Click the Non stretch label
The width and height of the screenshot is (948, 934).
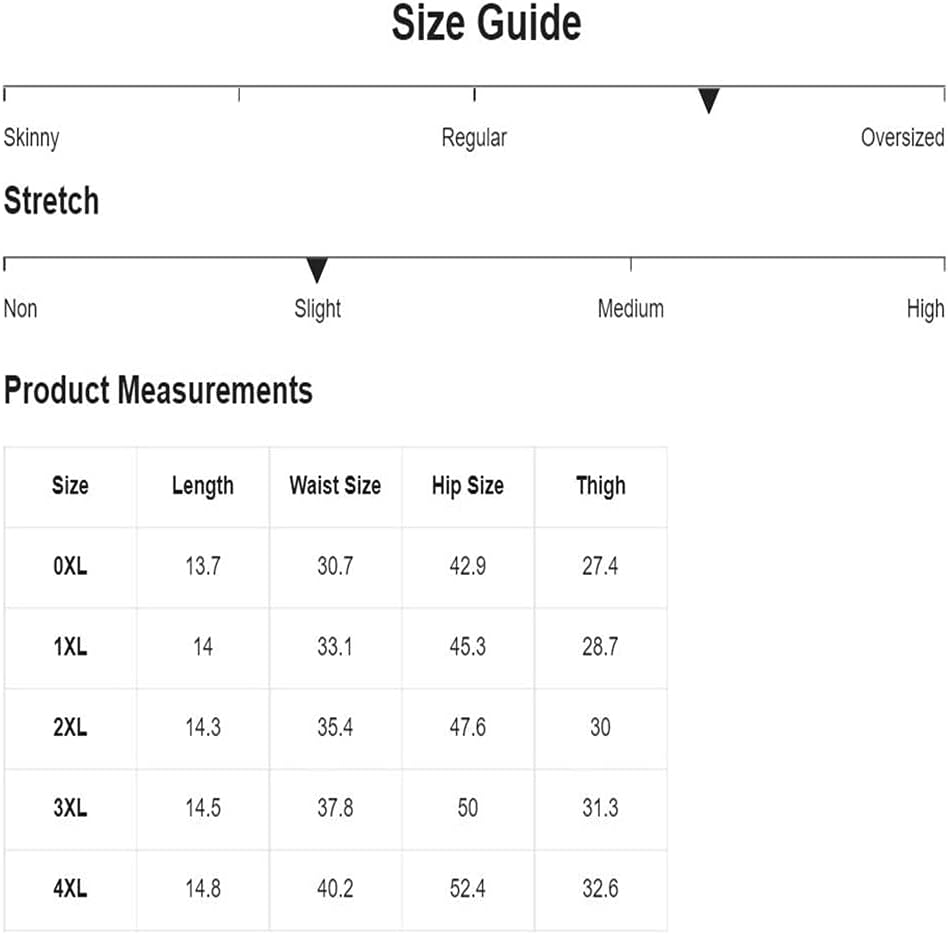point(21,309)
